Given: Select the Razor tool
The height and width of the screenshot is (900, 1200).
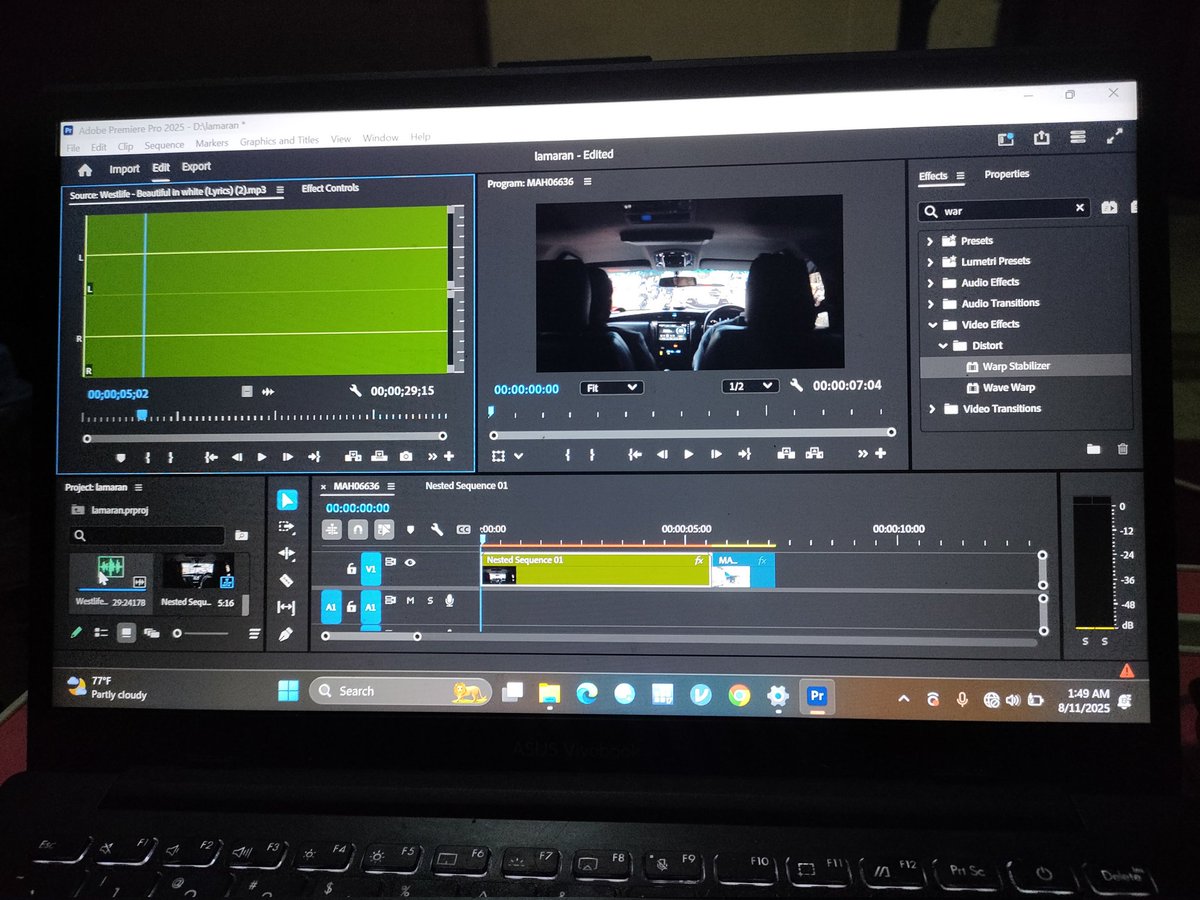Looking at the screenshot, I should (x=286, y=580).
